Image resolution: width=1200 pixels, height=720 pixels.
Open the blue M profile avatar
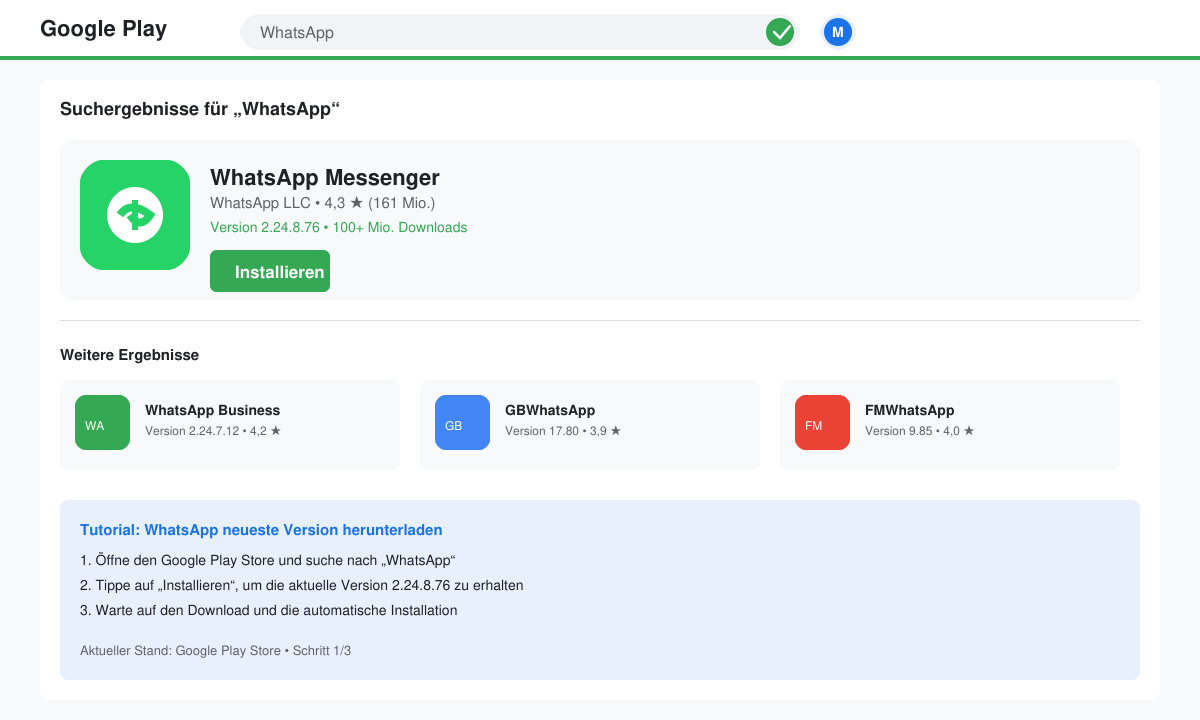tap(838, 32)
